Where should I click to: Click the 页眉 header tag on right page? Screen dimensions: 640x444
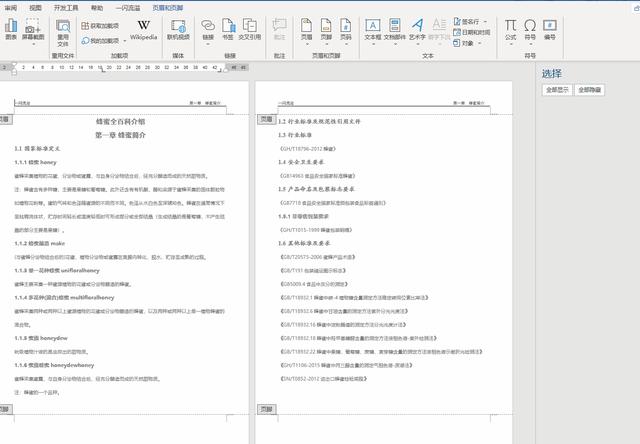[x=267, y=119]
